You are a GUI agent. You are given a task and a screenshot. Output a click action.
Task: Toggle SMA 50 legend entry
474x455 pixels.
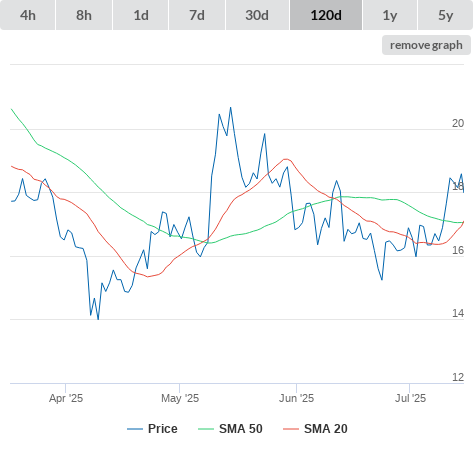pyautogui.click(x=230, y=429)
